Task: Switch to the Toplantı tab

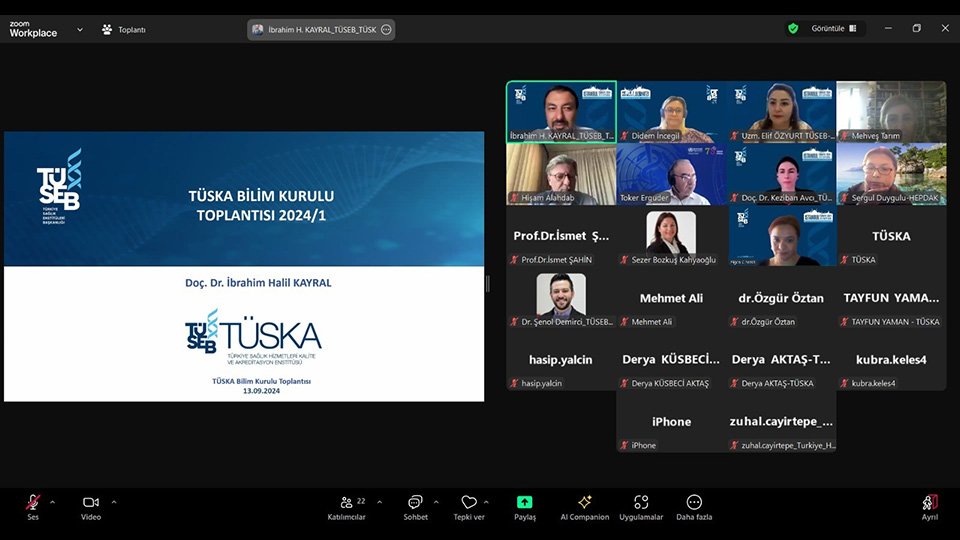Action: coord(124,29)
